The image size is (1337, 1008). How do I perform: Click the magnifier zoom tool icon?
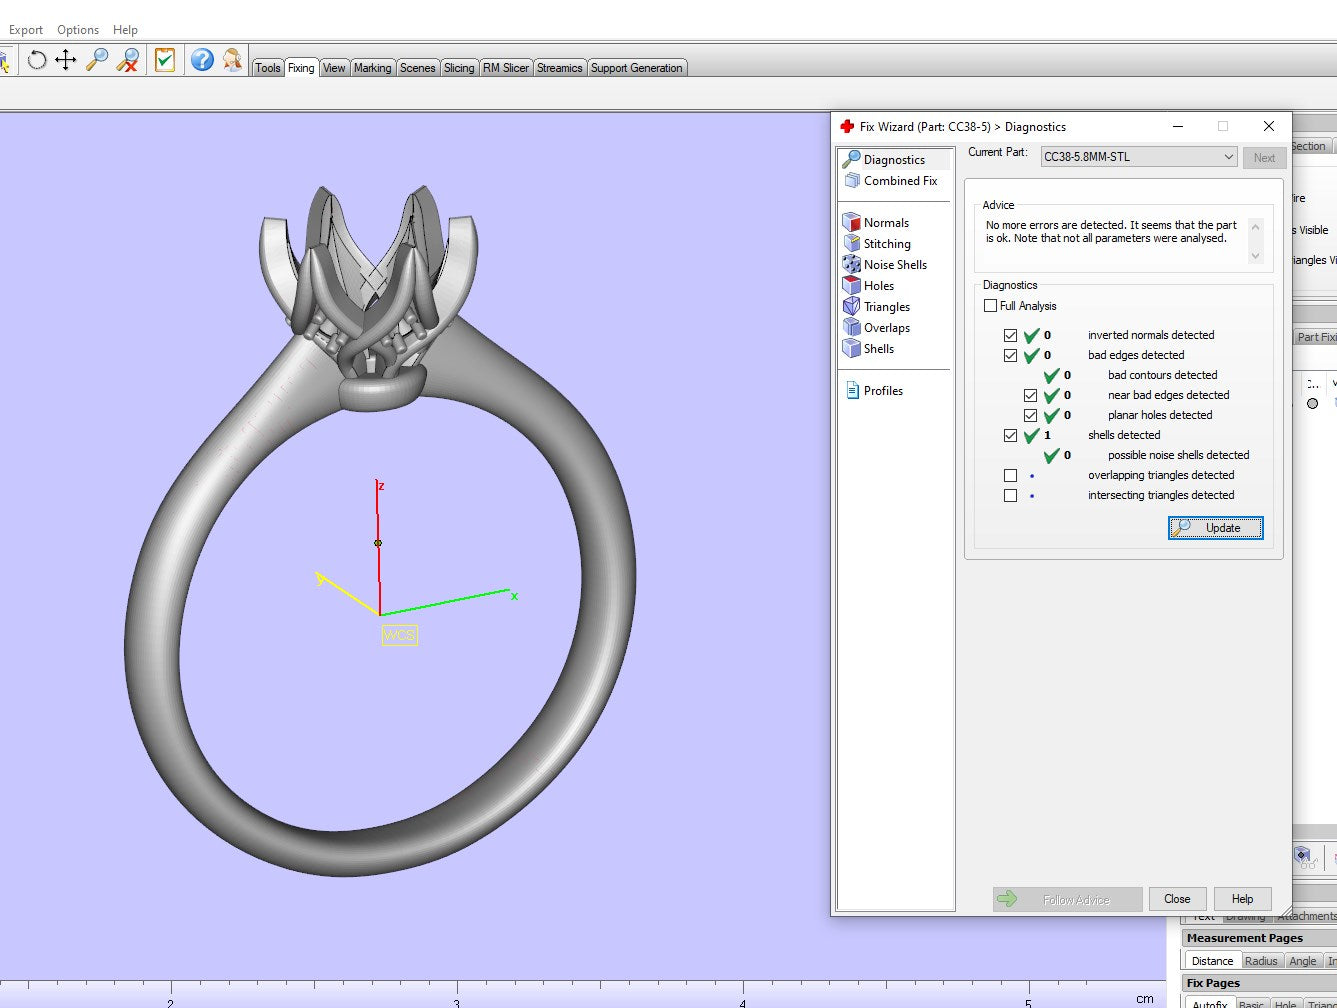click(97, 60)
